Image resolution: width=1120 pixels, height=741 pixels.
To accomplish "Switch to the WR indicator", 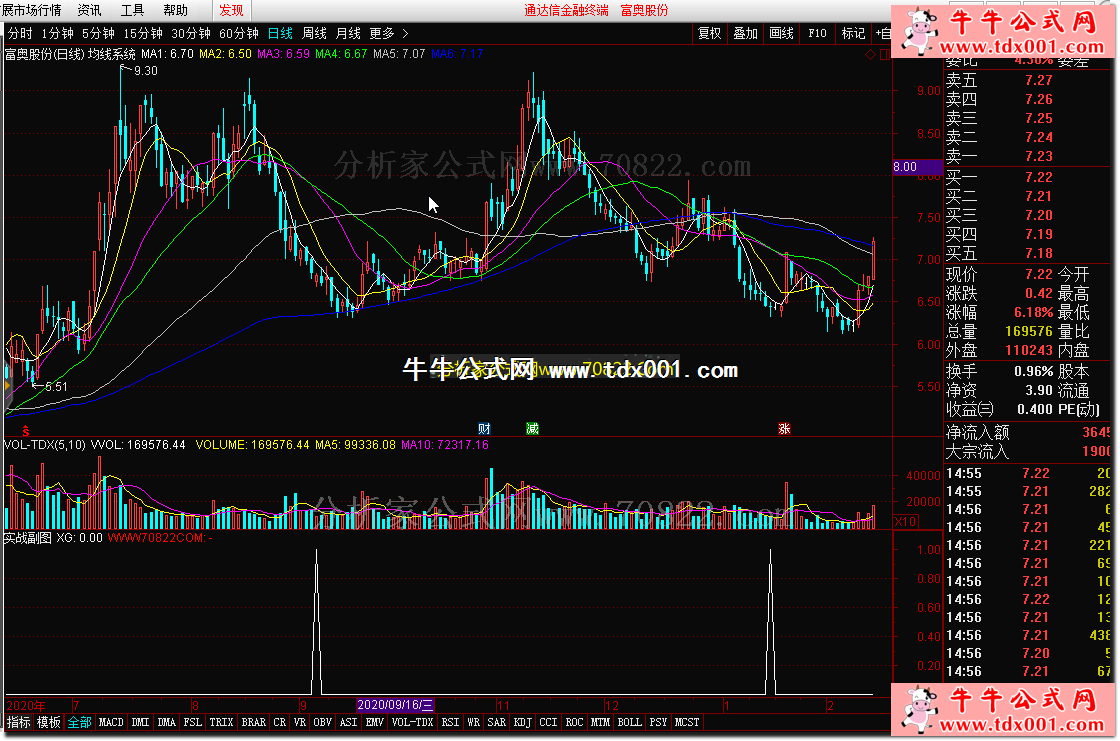I will click(x=474, y=722).
